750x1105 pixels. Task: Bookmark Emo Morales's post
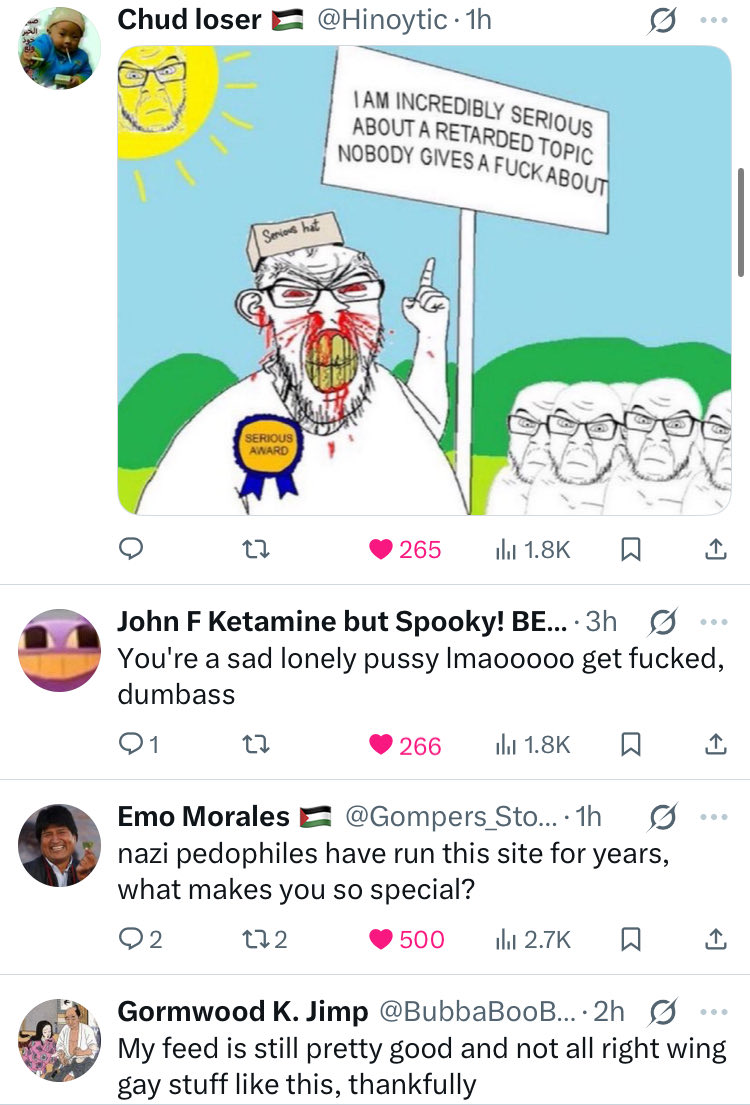pyautogui.click(x=631, y=939)
